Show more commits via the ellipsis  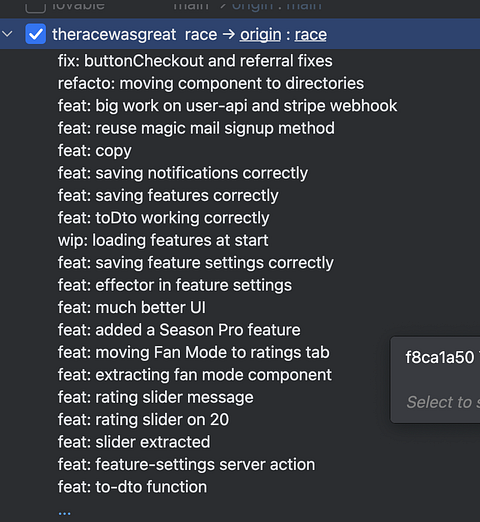coord(64,513)
